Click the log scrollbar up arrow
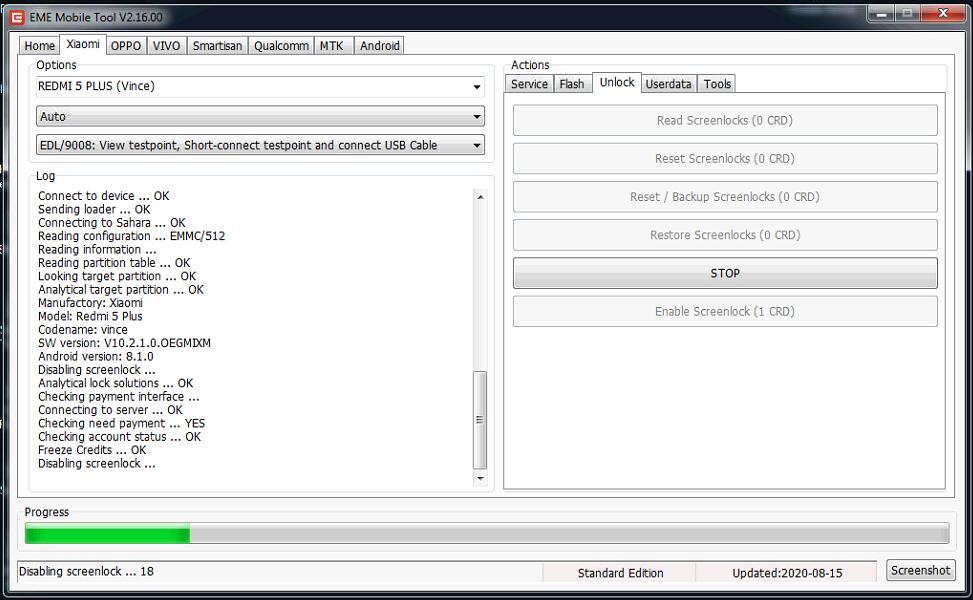Screen dimensions: 973x600 pyautogui.click(x=480, y=197)
